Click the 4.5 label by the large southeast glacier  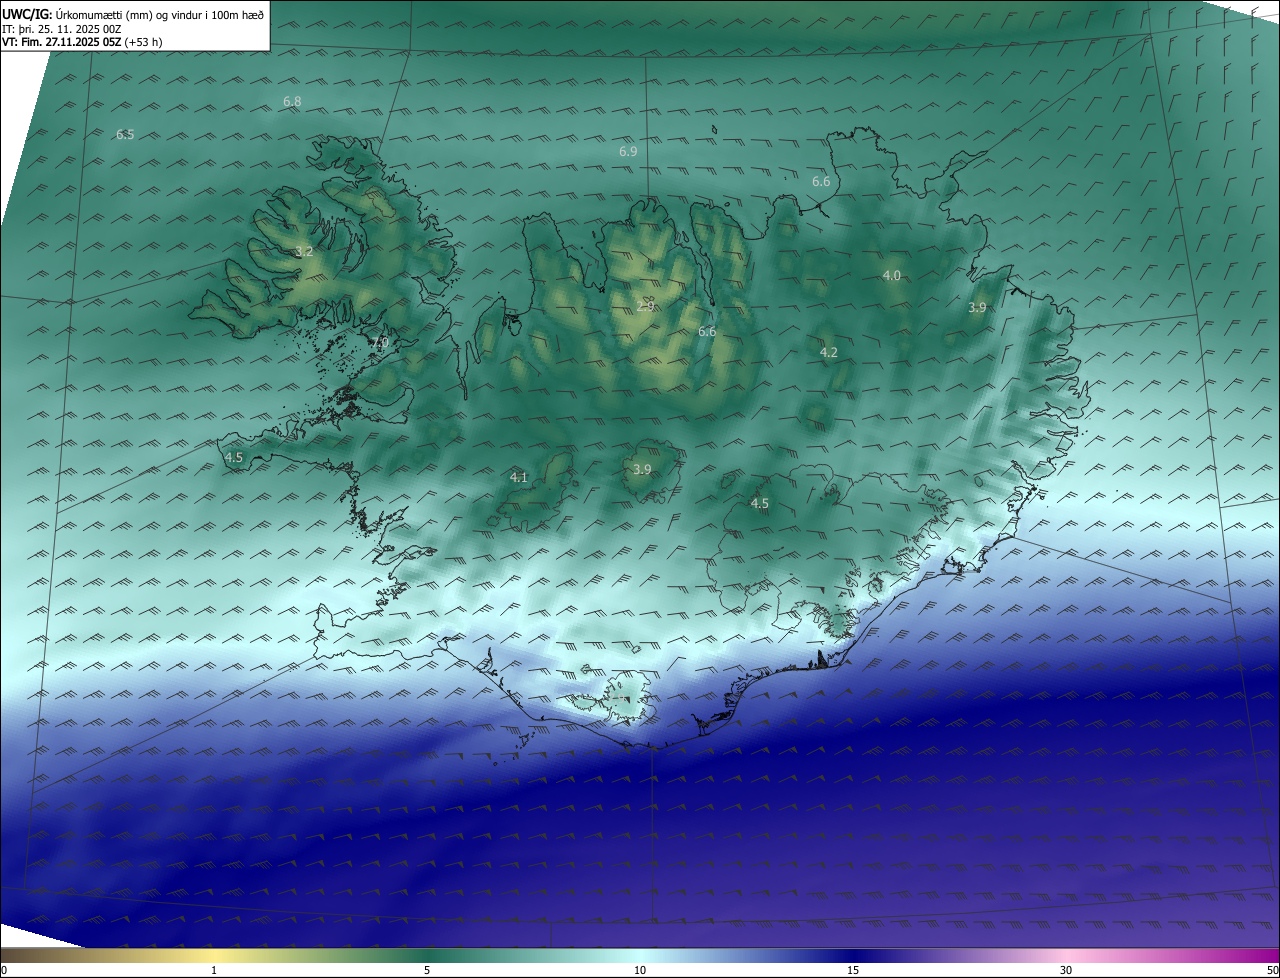pos(759,504)
